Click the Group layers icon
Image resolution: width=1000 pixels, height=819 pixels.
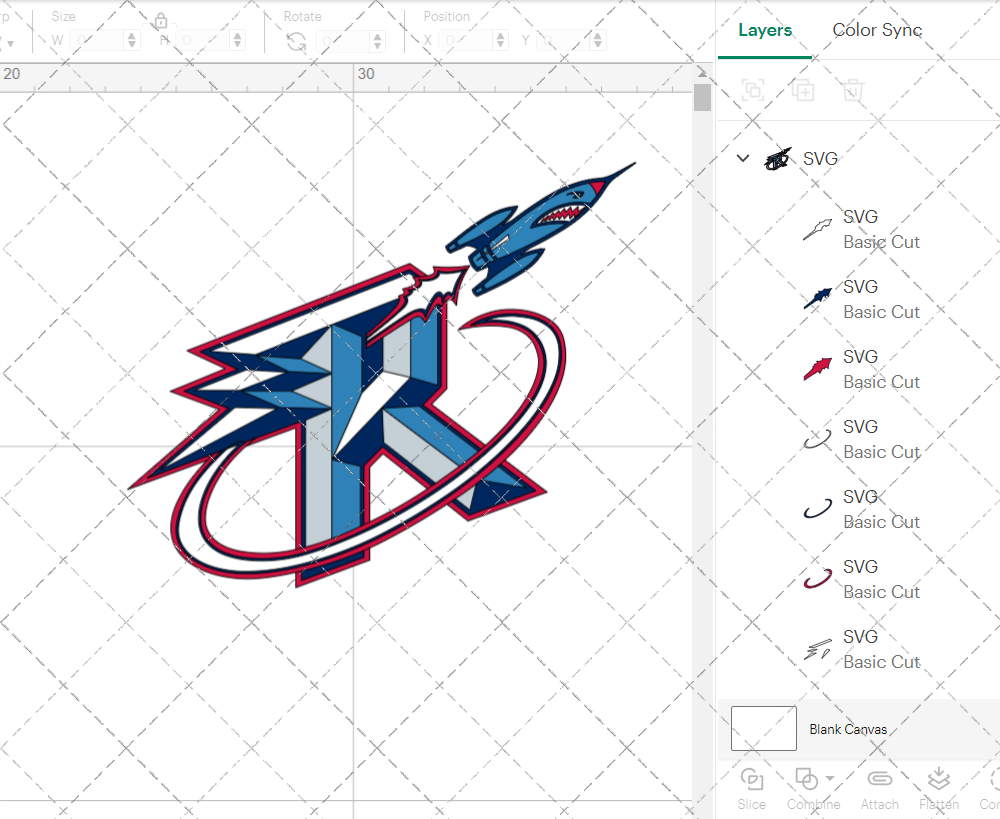tap(753, 91)
